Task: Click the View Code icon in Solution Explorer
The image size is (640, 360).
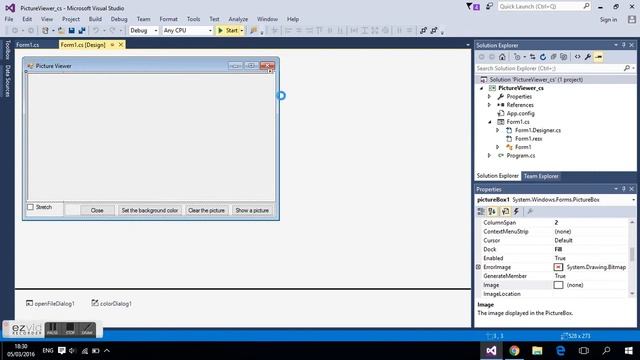Action: [577, 57]
